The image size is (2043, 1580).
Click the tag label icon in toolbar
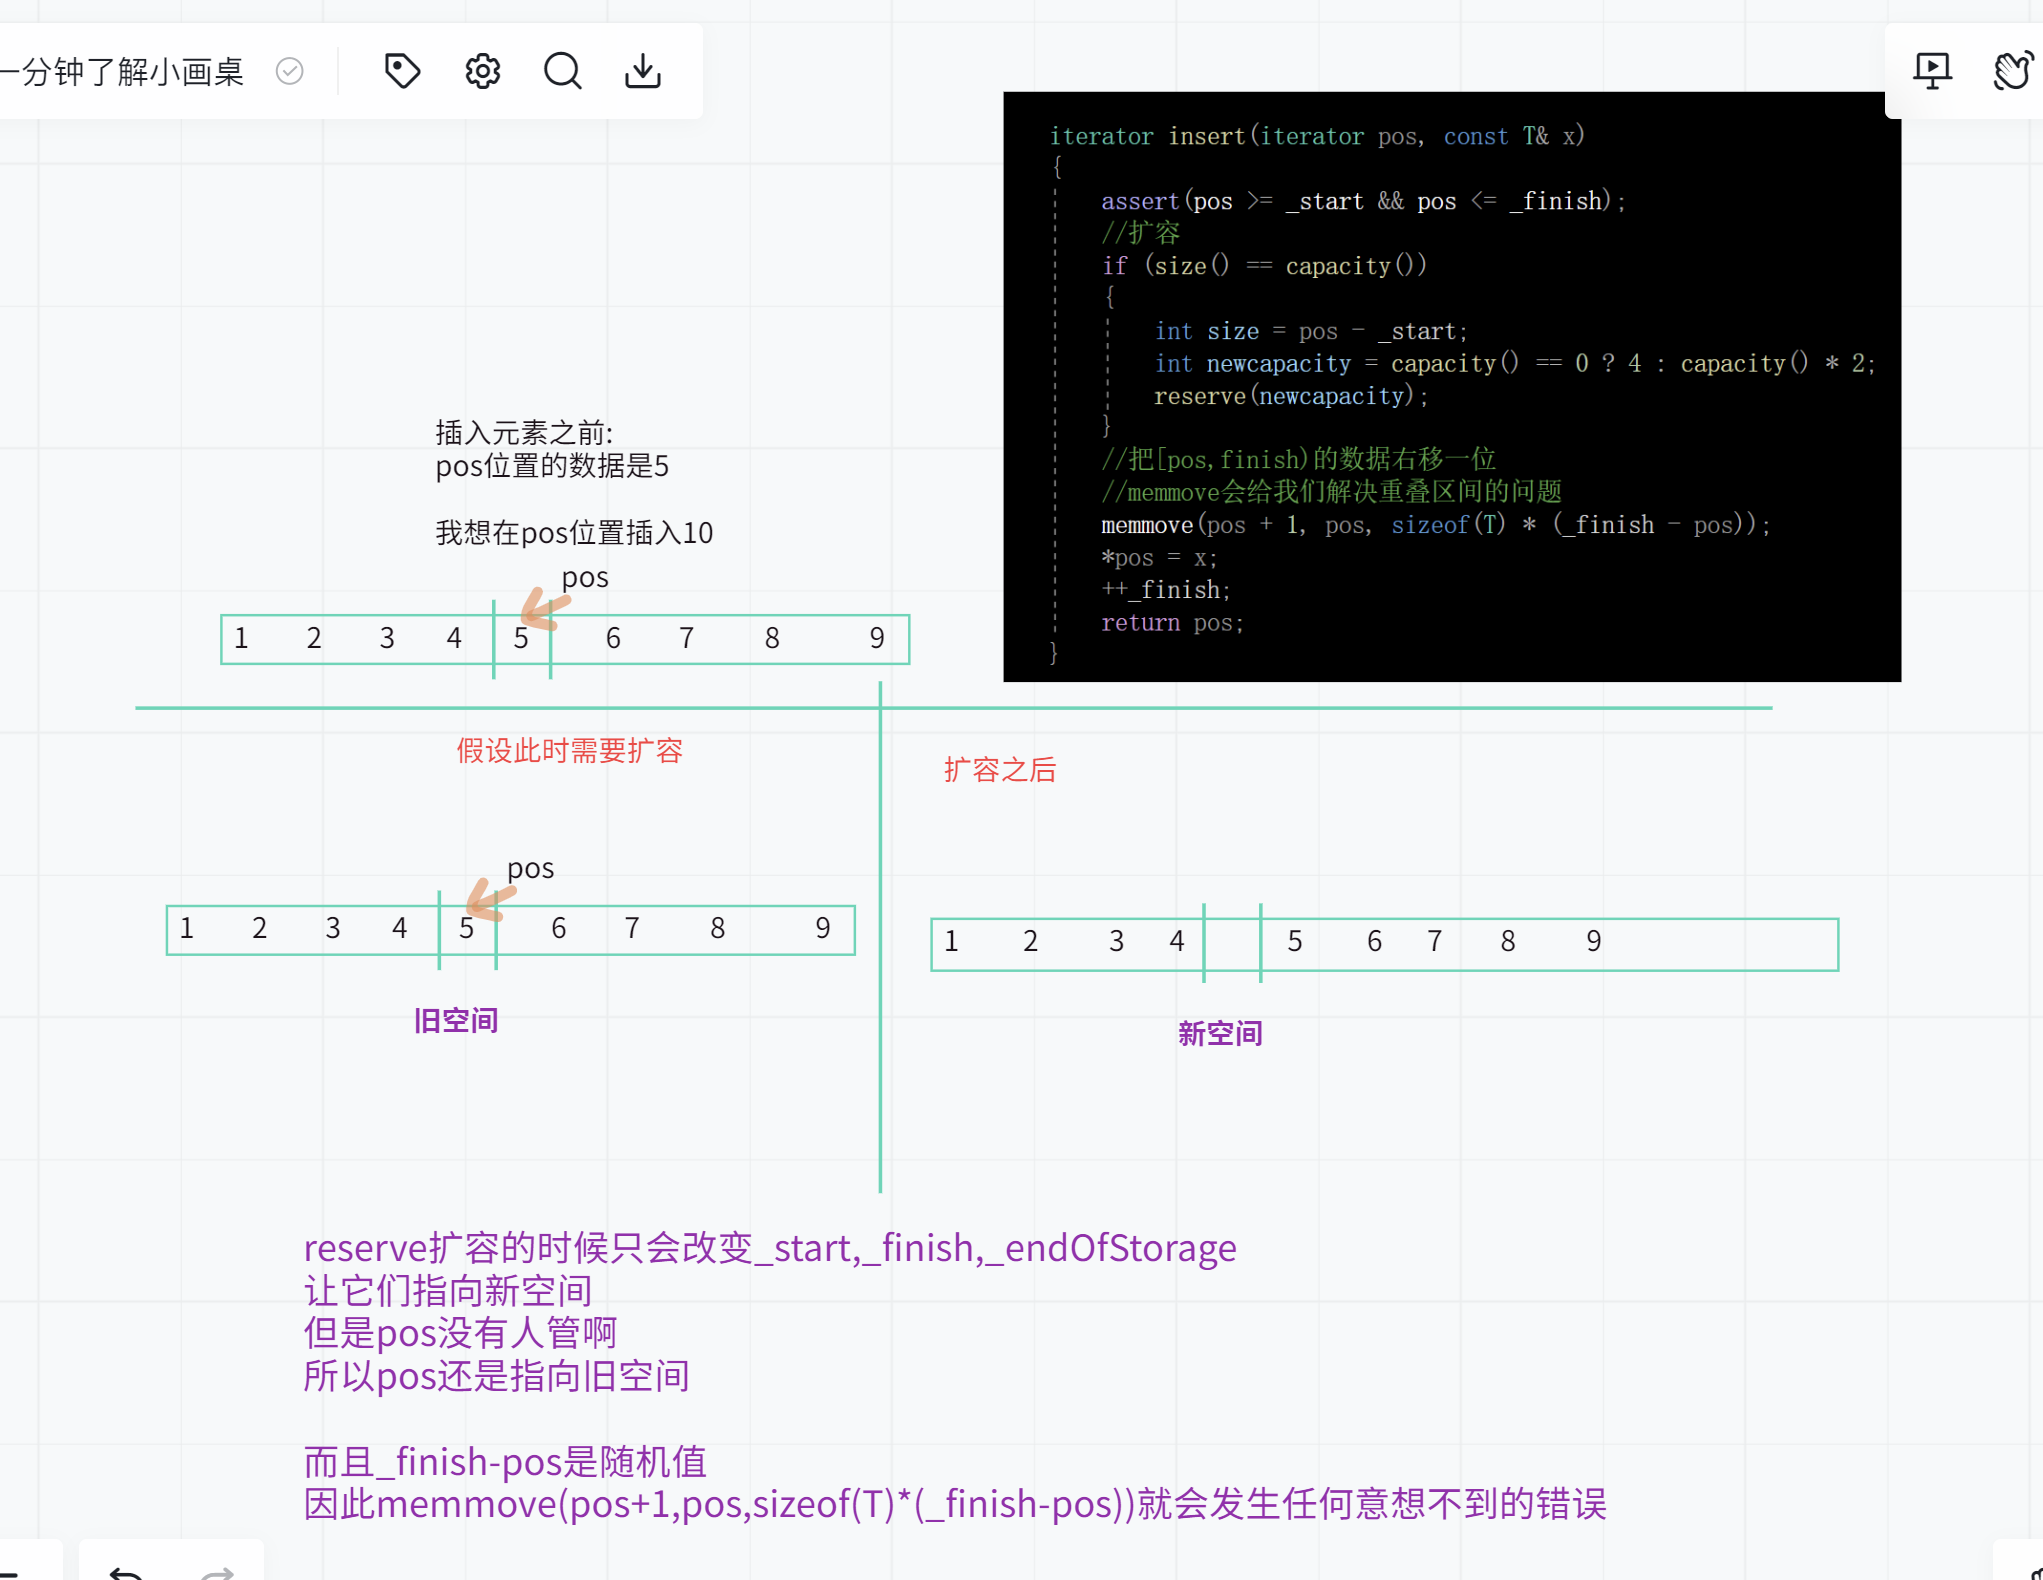pyautogui.click(x=402, y=71)
